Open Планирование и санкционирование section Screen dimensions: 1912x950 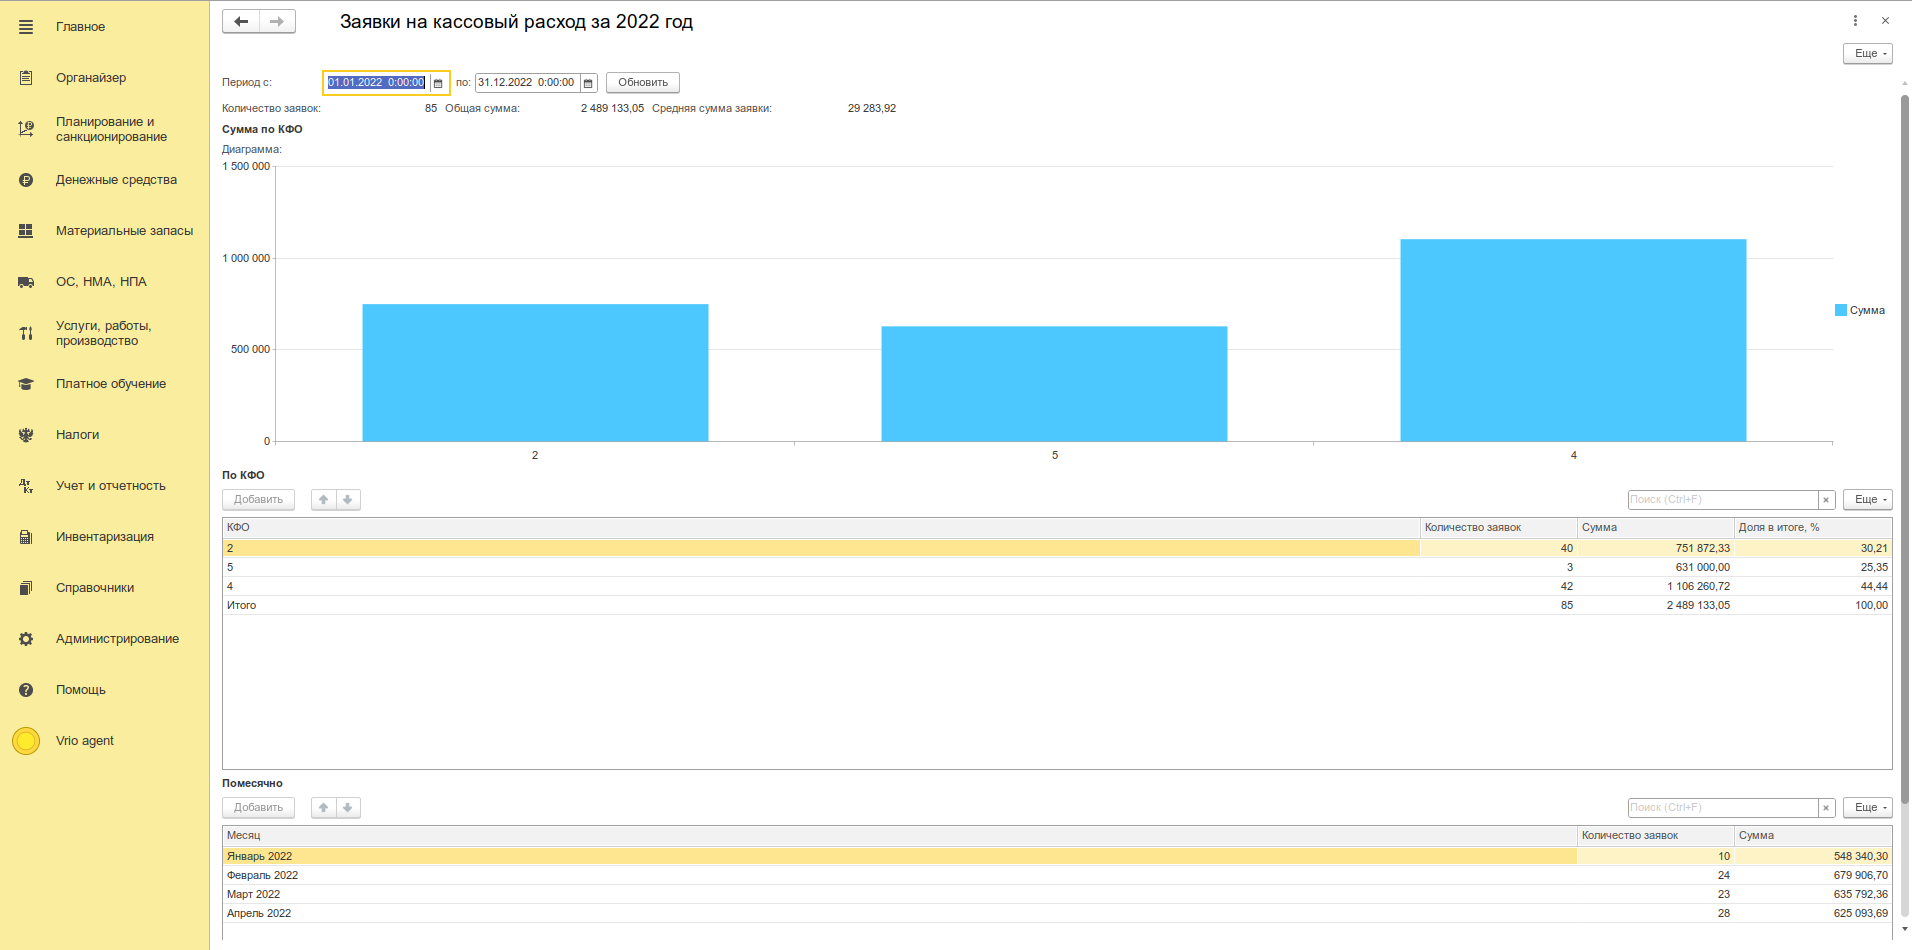click(111, 129)
